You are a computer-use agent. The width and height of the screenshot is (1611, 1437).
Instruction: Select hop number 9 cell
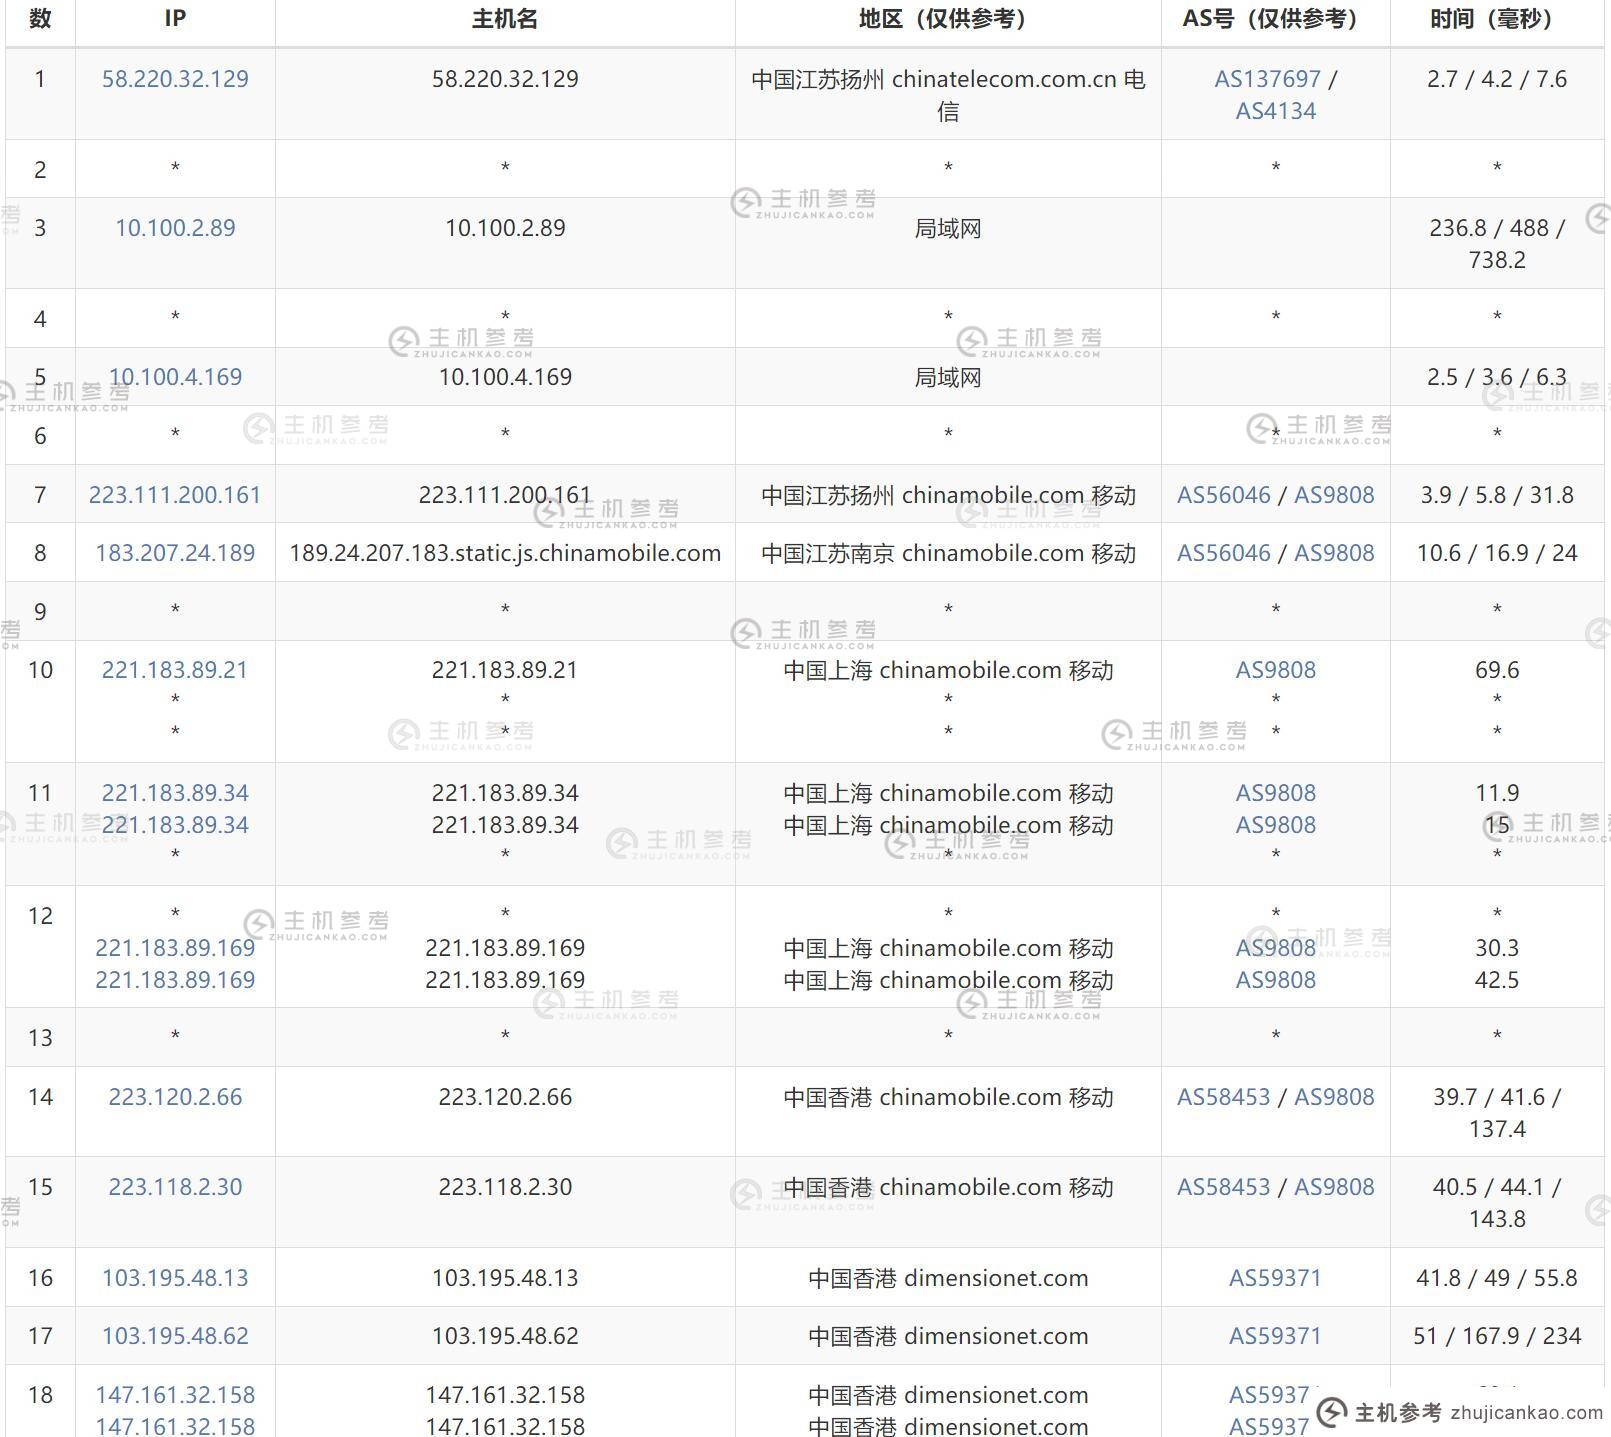point(40,612)
